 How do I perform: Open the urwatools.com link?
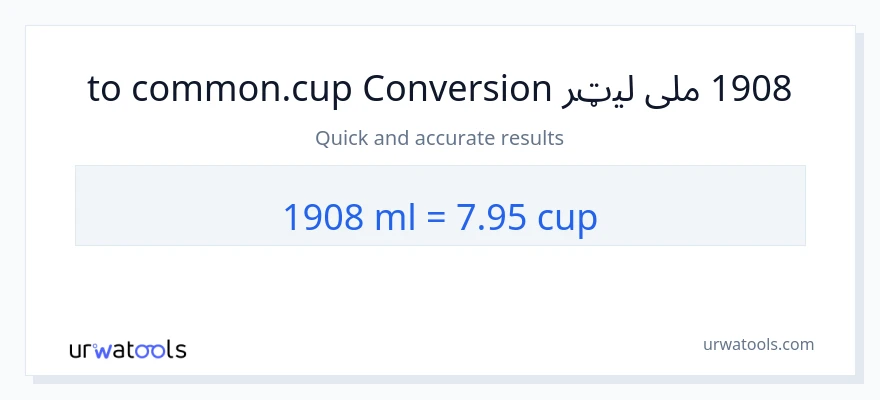(758, 344)
